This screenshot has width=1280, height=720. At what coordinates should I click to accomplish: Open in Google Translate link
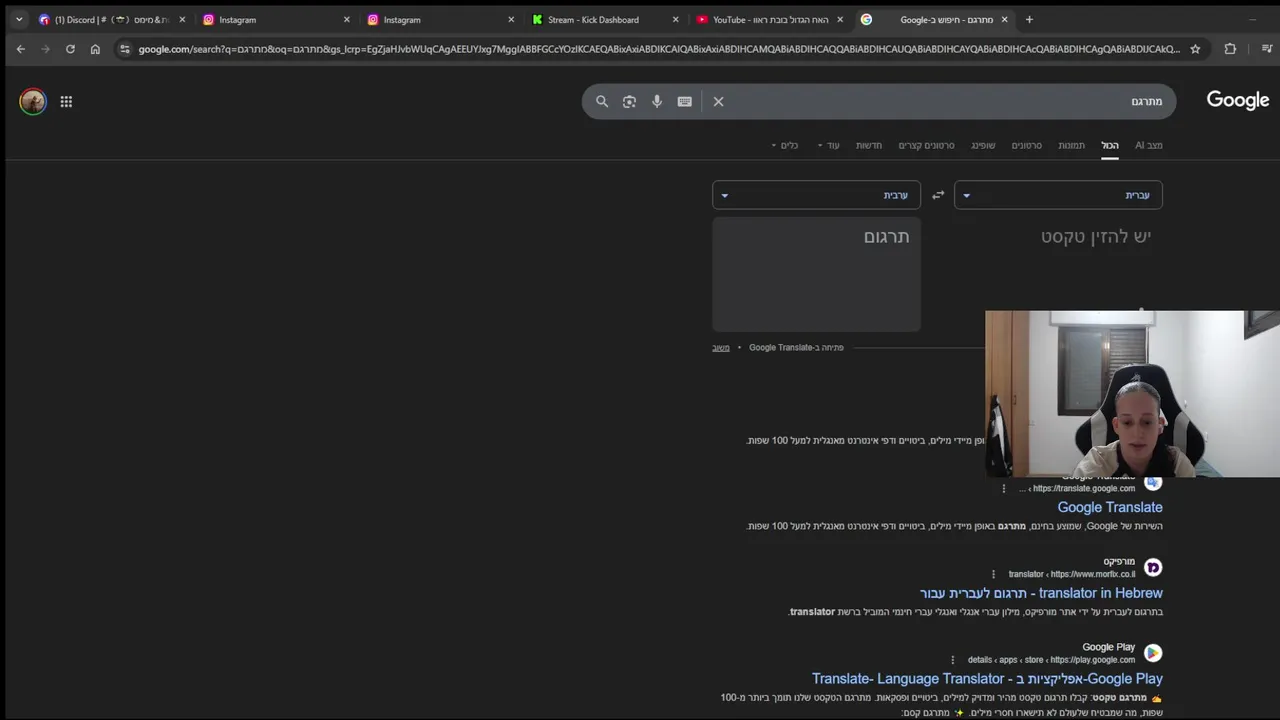coord(796,347)
